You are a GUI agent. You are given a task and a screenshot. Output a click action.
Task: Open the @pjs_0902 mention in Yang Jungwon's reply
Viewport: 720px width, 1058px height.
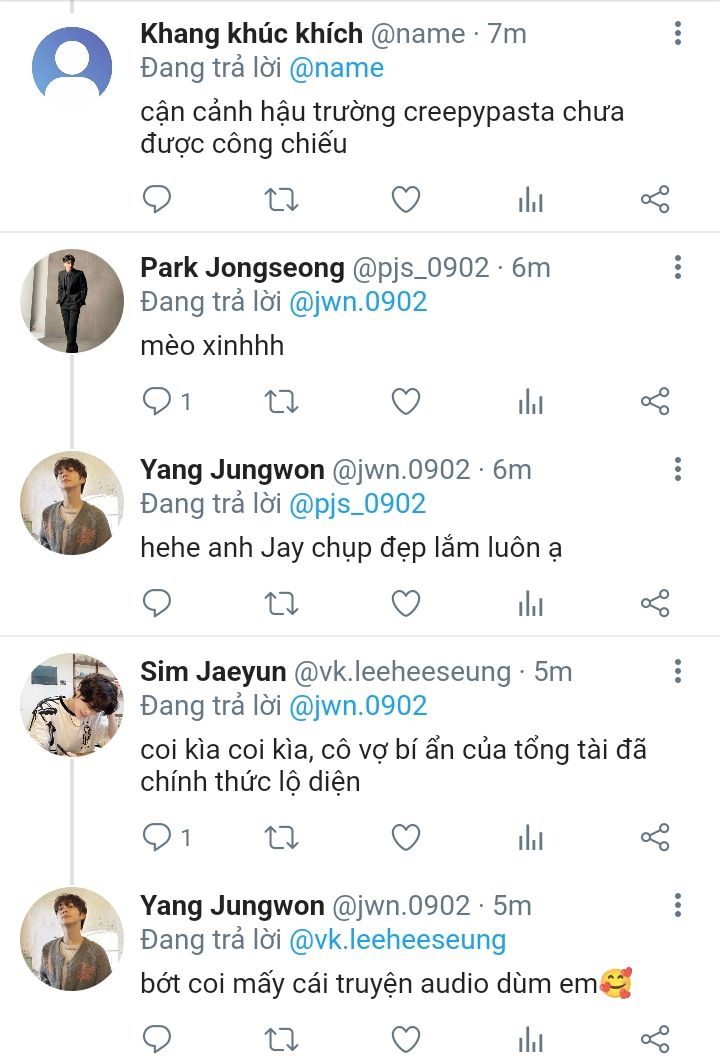357,503
